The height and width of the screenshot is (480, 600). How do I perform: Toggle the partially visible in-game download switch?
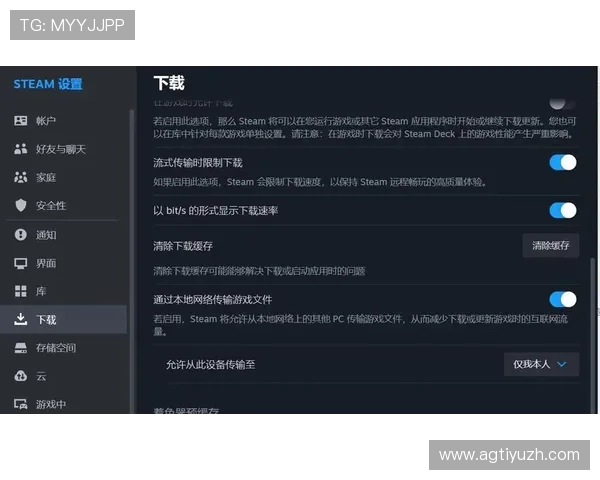[562, 103]
